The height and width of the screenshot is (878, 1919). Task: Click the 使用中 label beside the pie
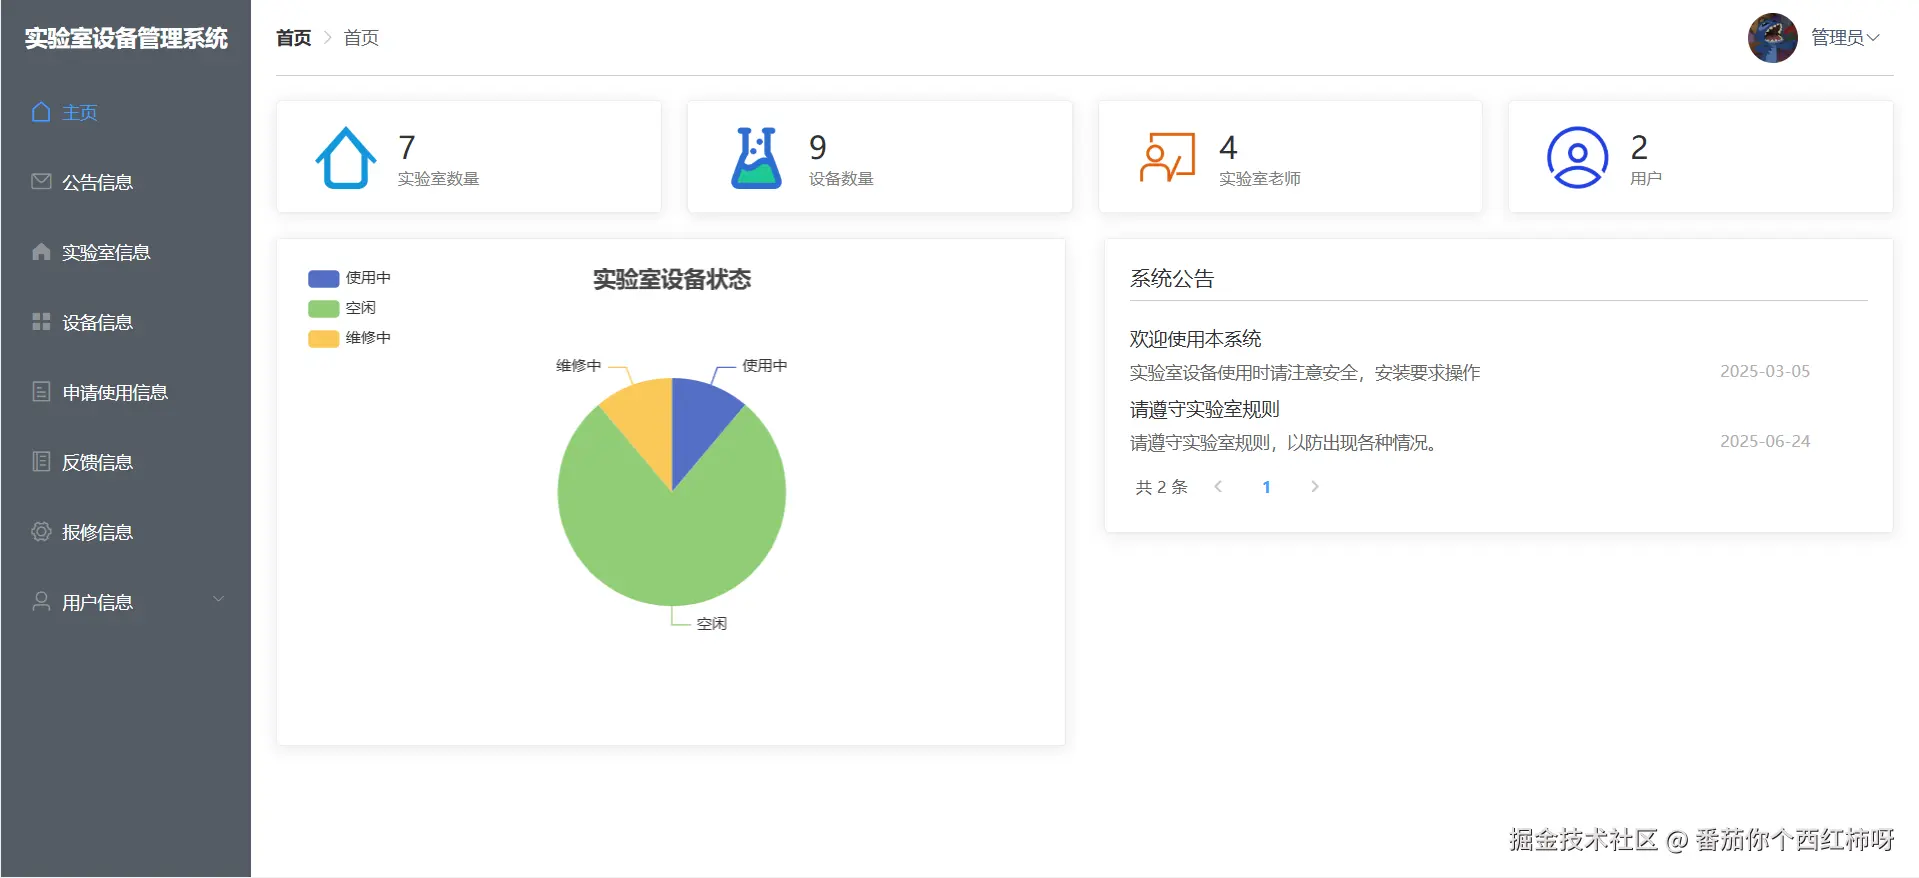point(764,366)
